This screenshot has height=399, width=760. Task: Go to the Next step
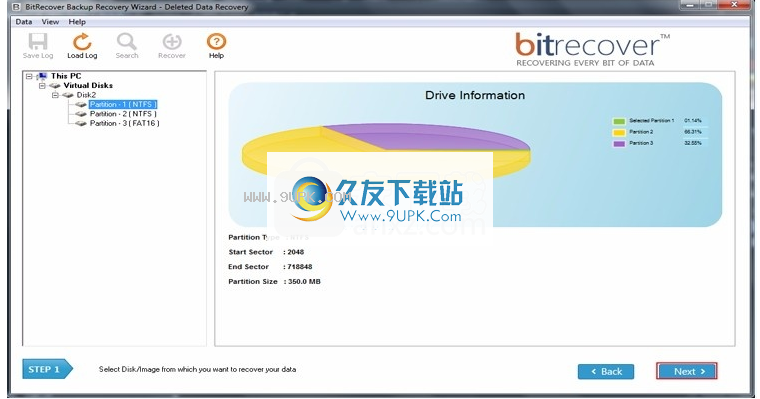(686, 371)
